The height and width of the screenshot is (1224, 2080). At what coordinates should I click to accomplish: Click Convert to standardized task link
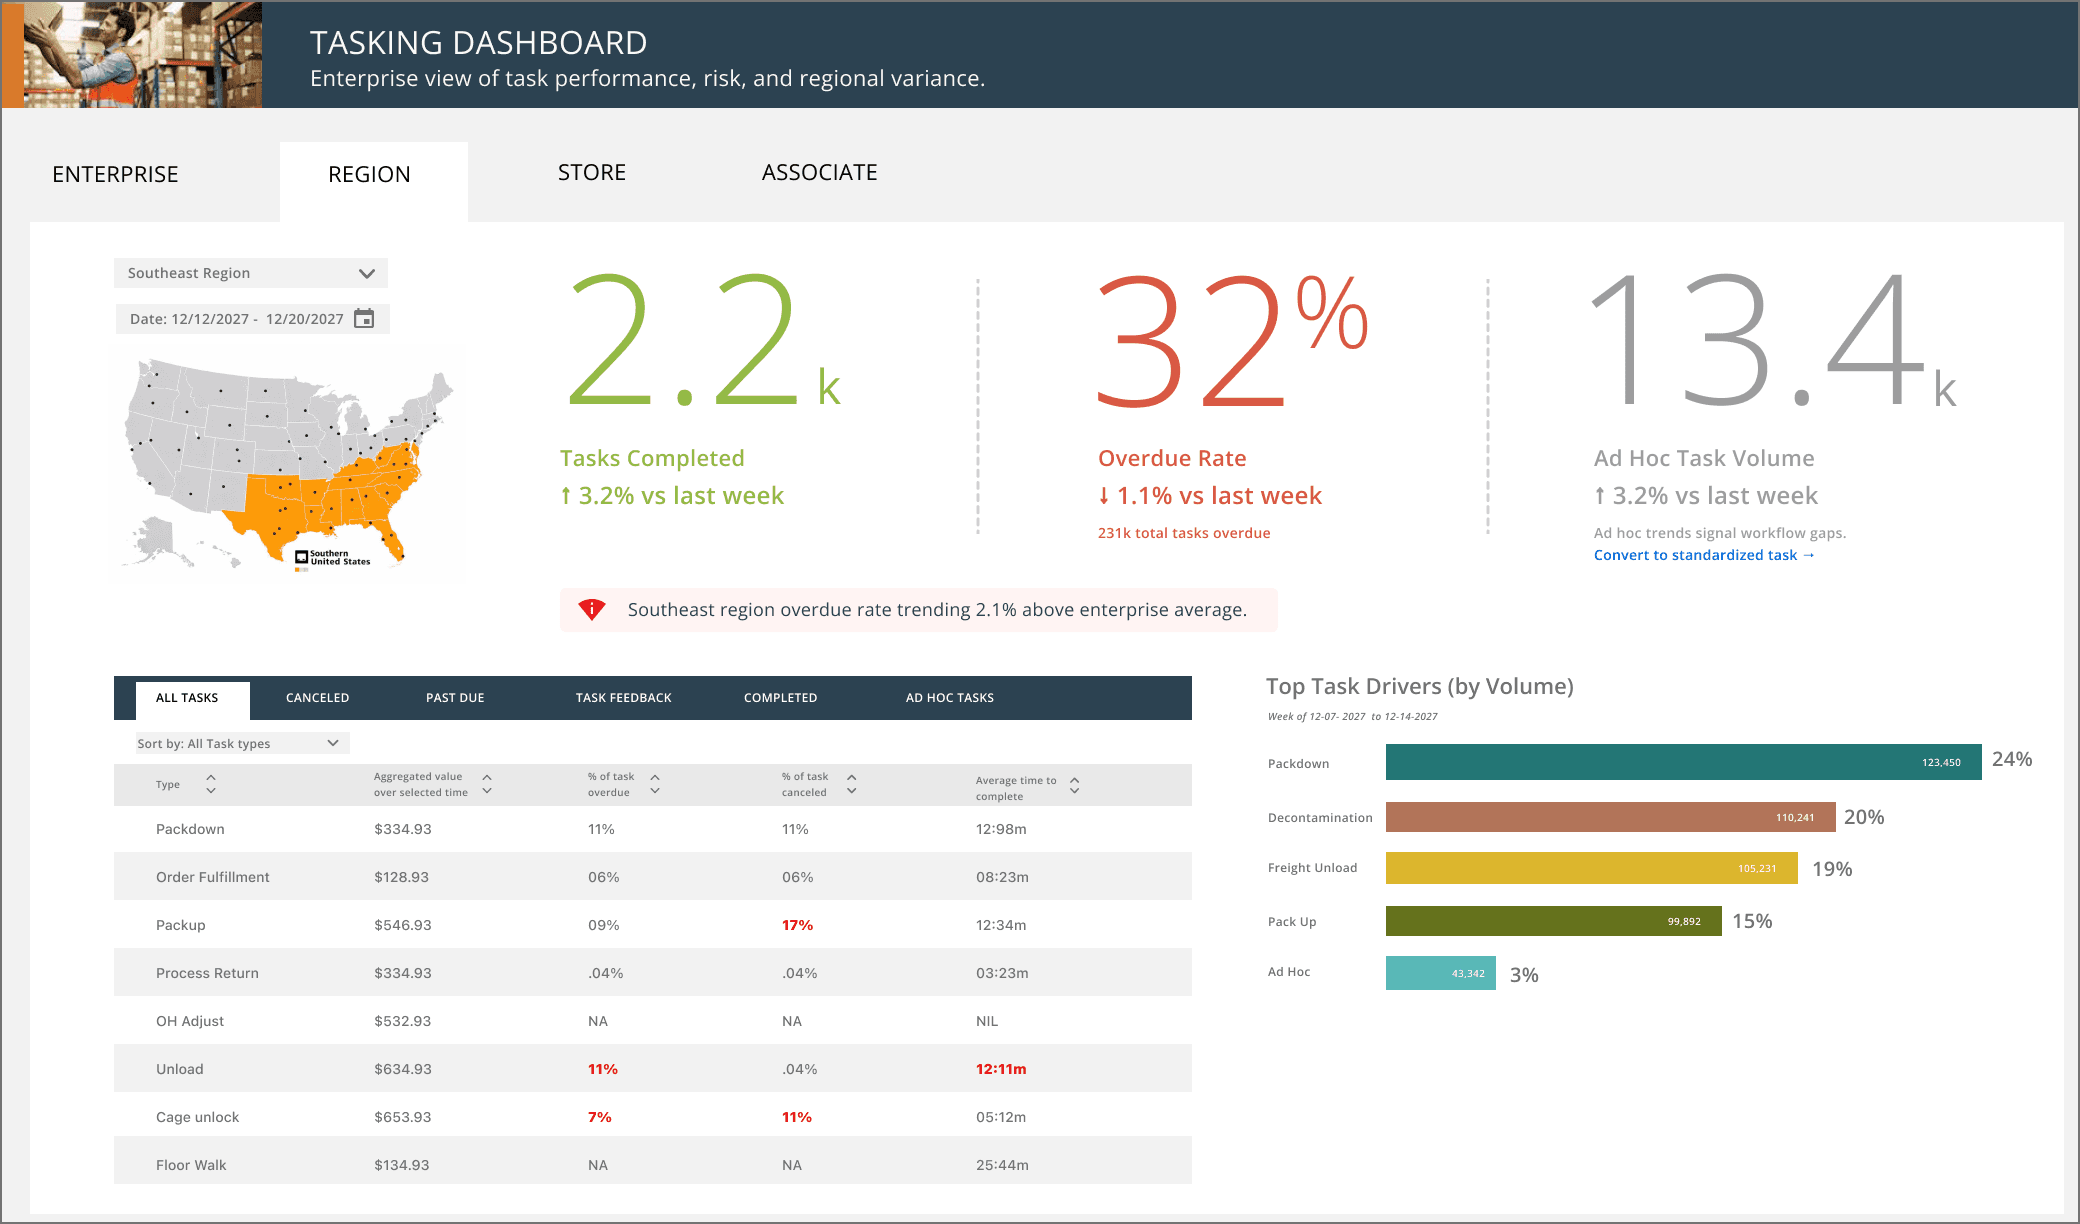click(x=1703, y=555)
